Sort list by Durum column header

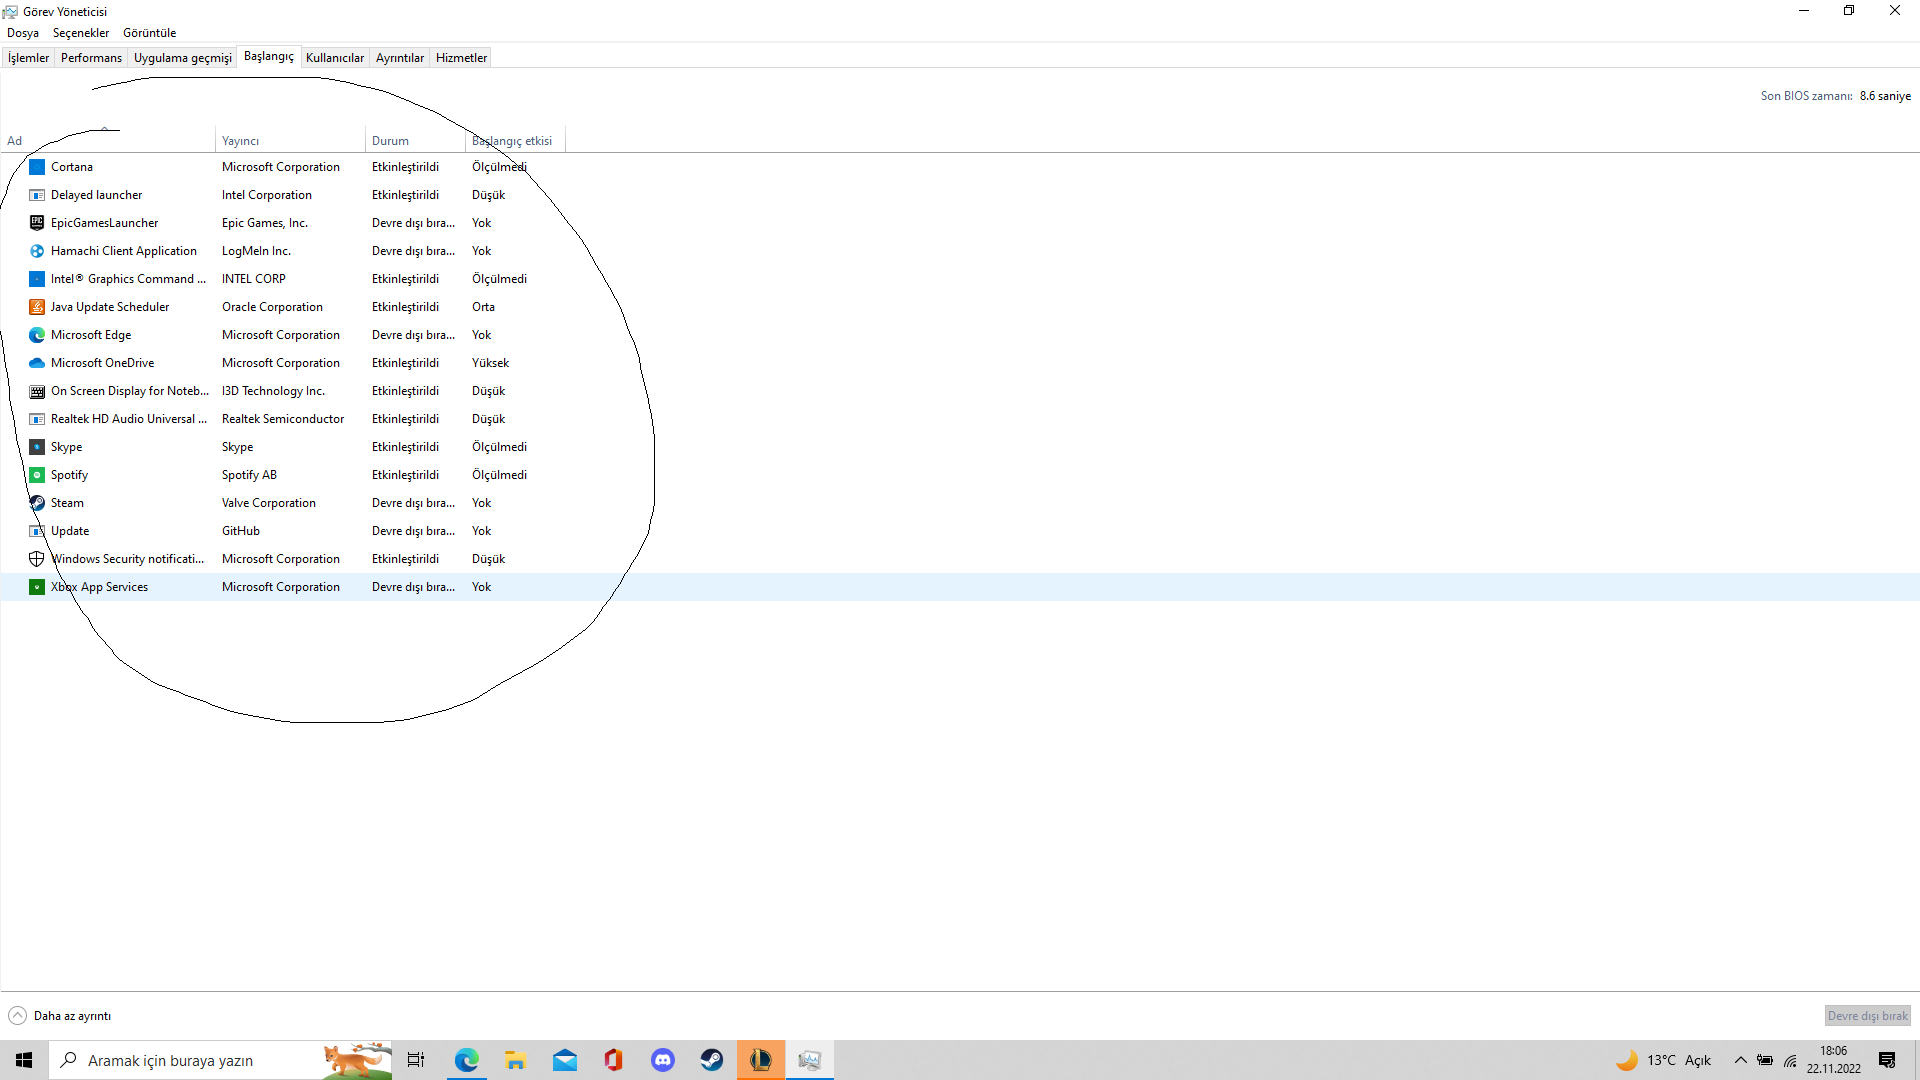pos(390,141)
